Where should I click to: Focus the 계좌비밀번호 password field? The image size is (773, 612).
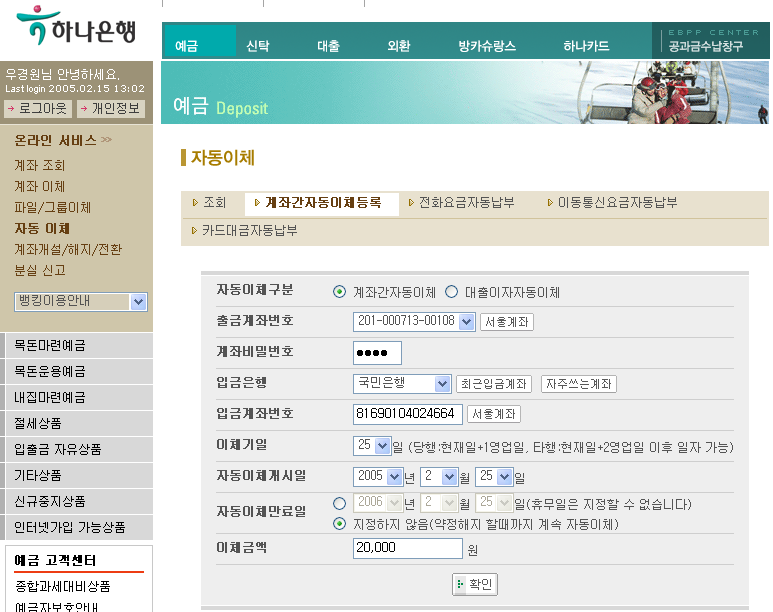click(377, 353)
